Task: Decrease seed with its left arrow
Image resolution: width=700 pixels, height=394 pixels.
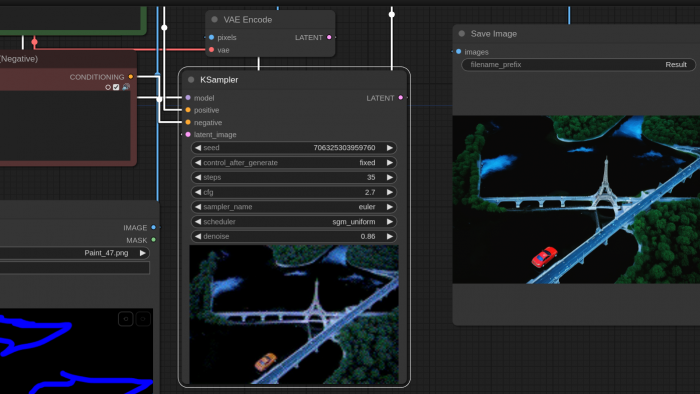Action: [198, 148]
